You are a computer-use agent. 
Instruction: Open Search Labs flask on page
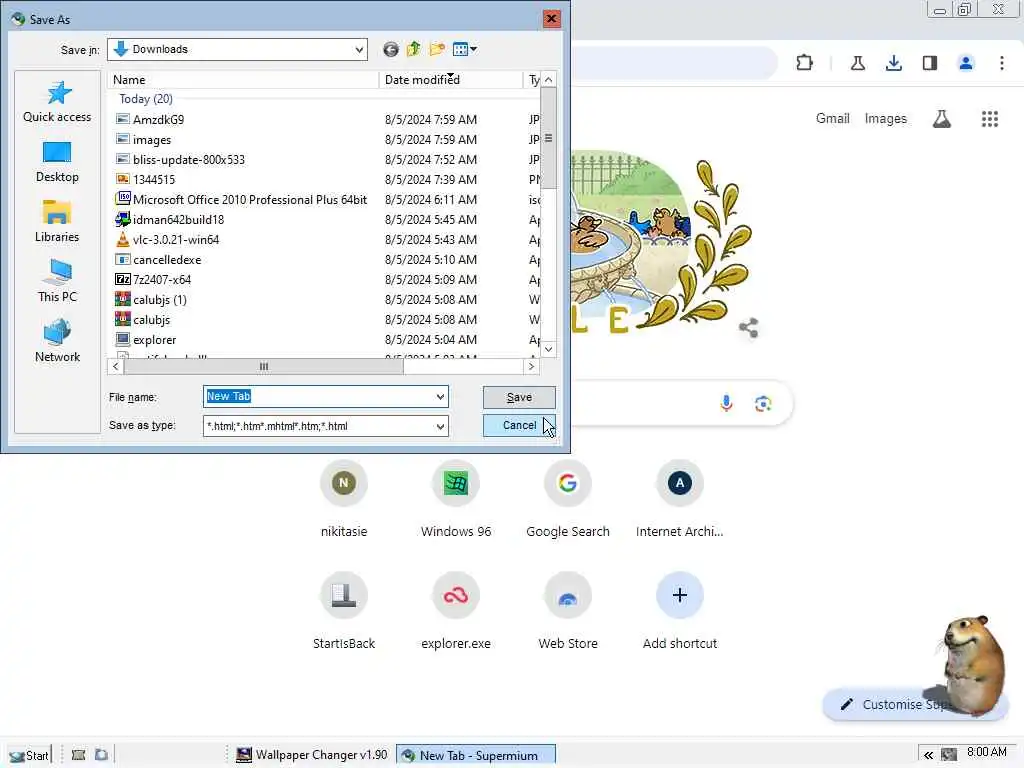click(942, 119)
